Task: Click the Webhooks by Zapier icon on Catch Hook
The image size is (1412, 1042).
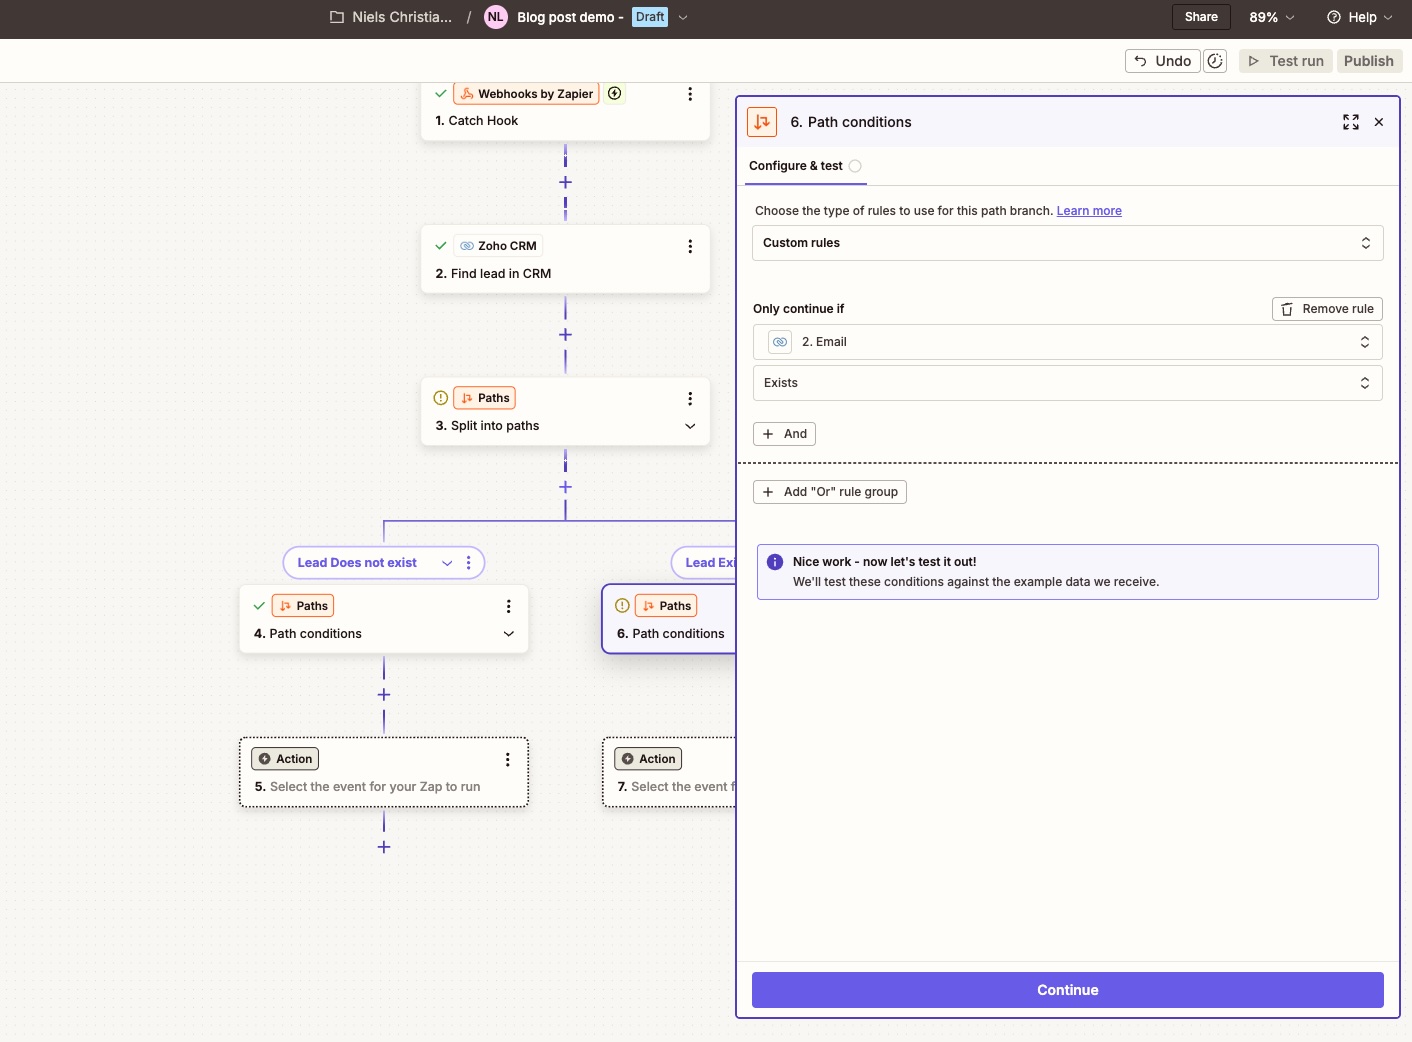Action: 466,93
